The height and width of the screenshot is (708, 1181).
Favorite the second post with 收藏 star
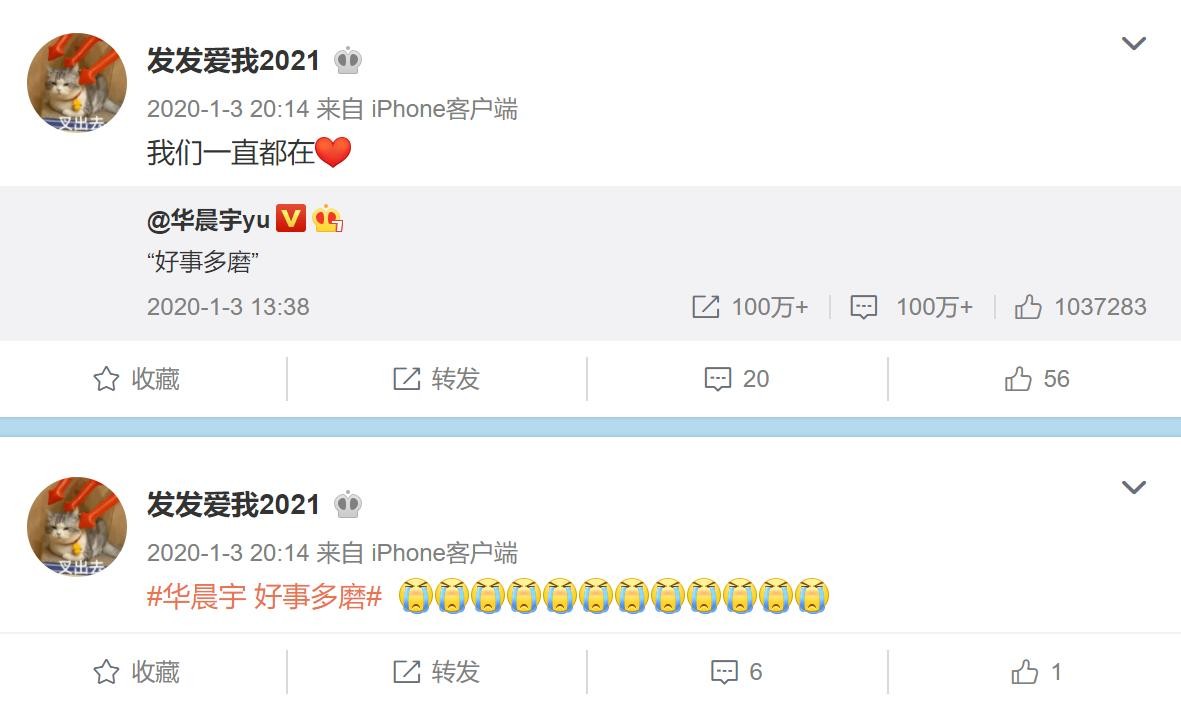pos(136,672)
